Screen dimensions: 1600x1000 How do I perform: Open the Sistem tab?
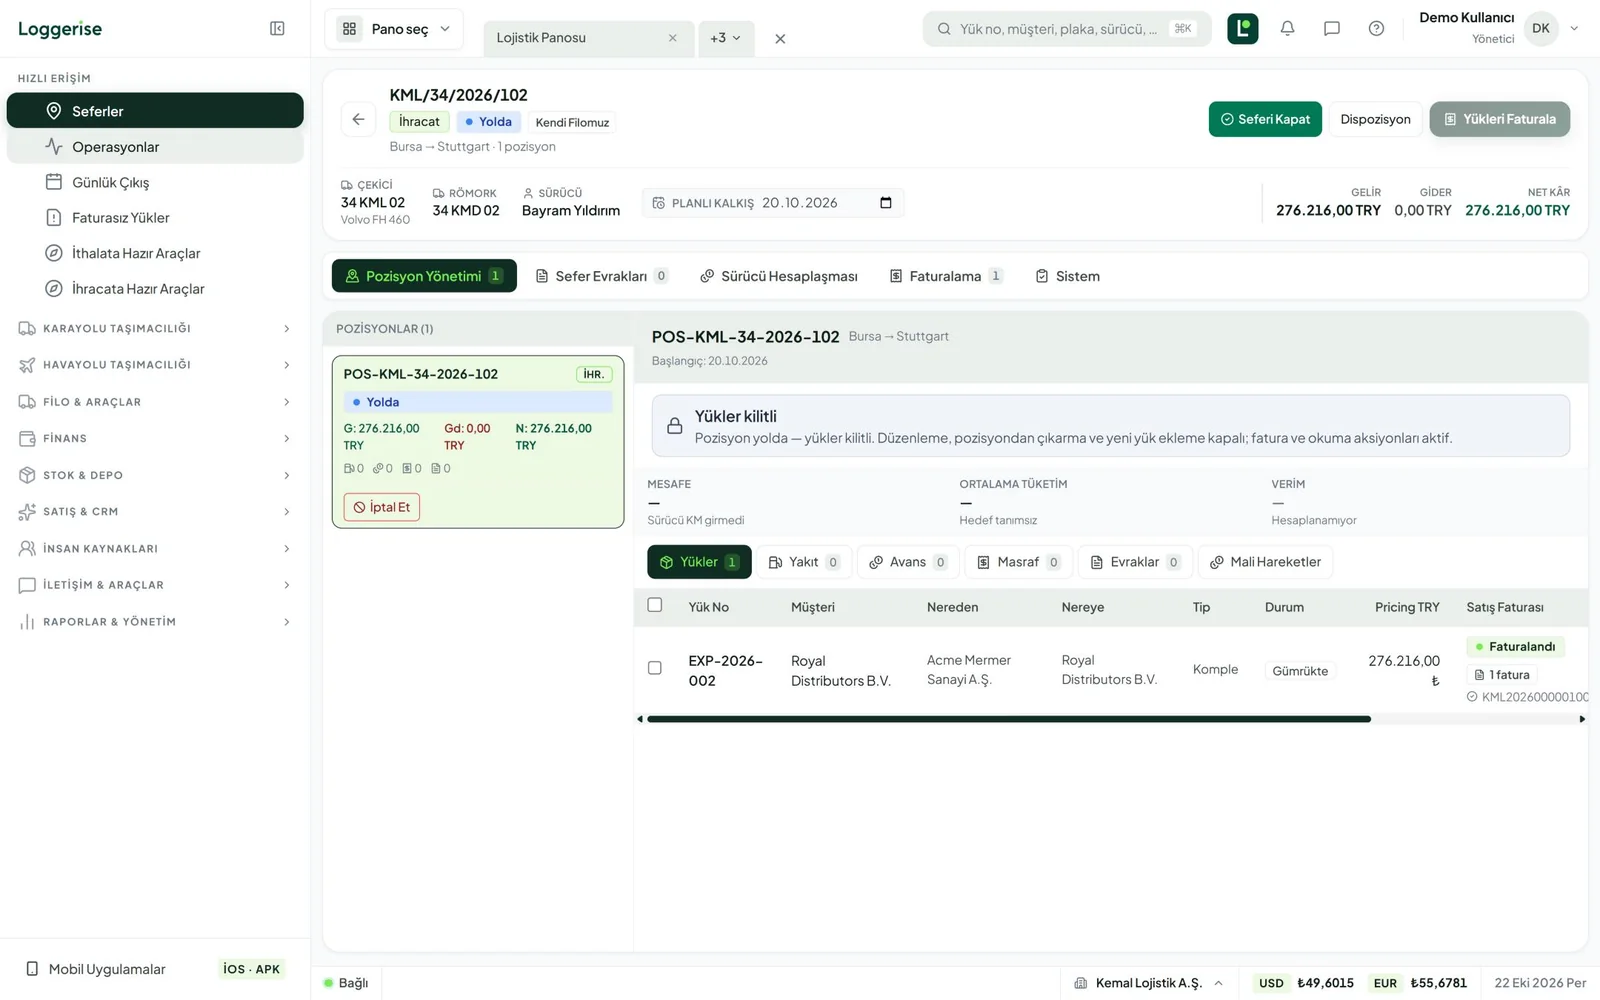click(x=1067, y=276)
